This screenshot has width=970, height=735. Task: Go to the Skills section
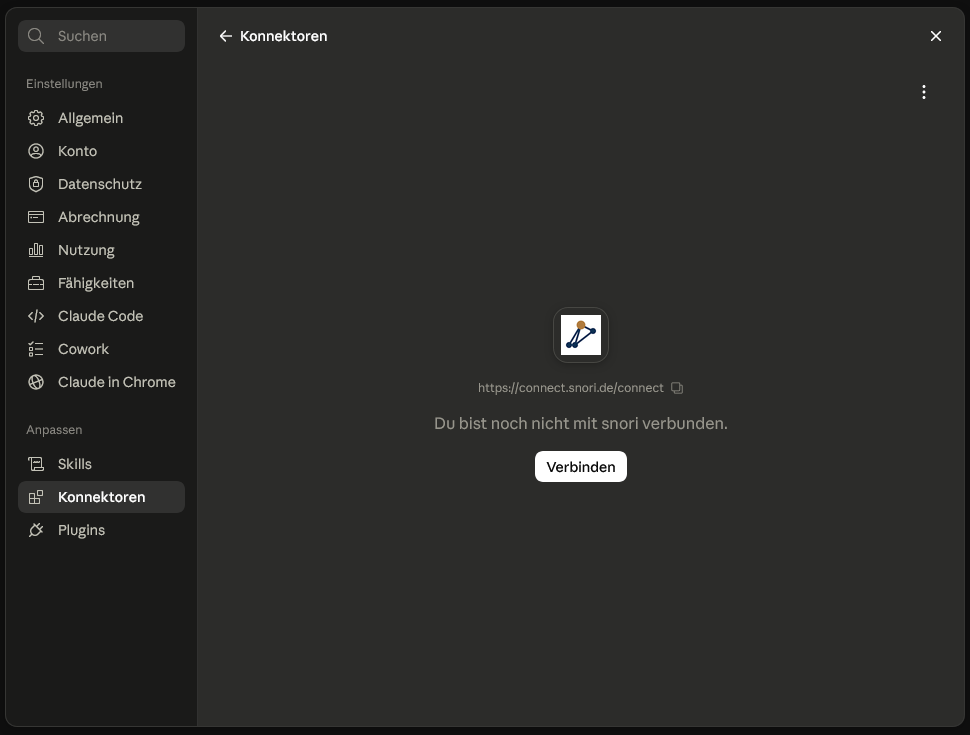(x=101, y=464)
